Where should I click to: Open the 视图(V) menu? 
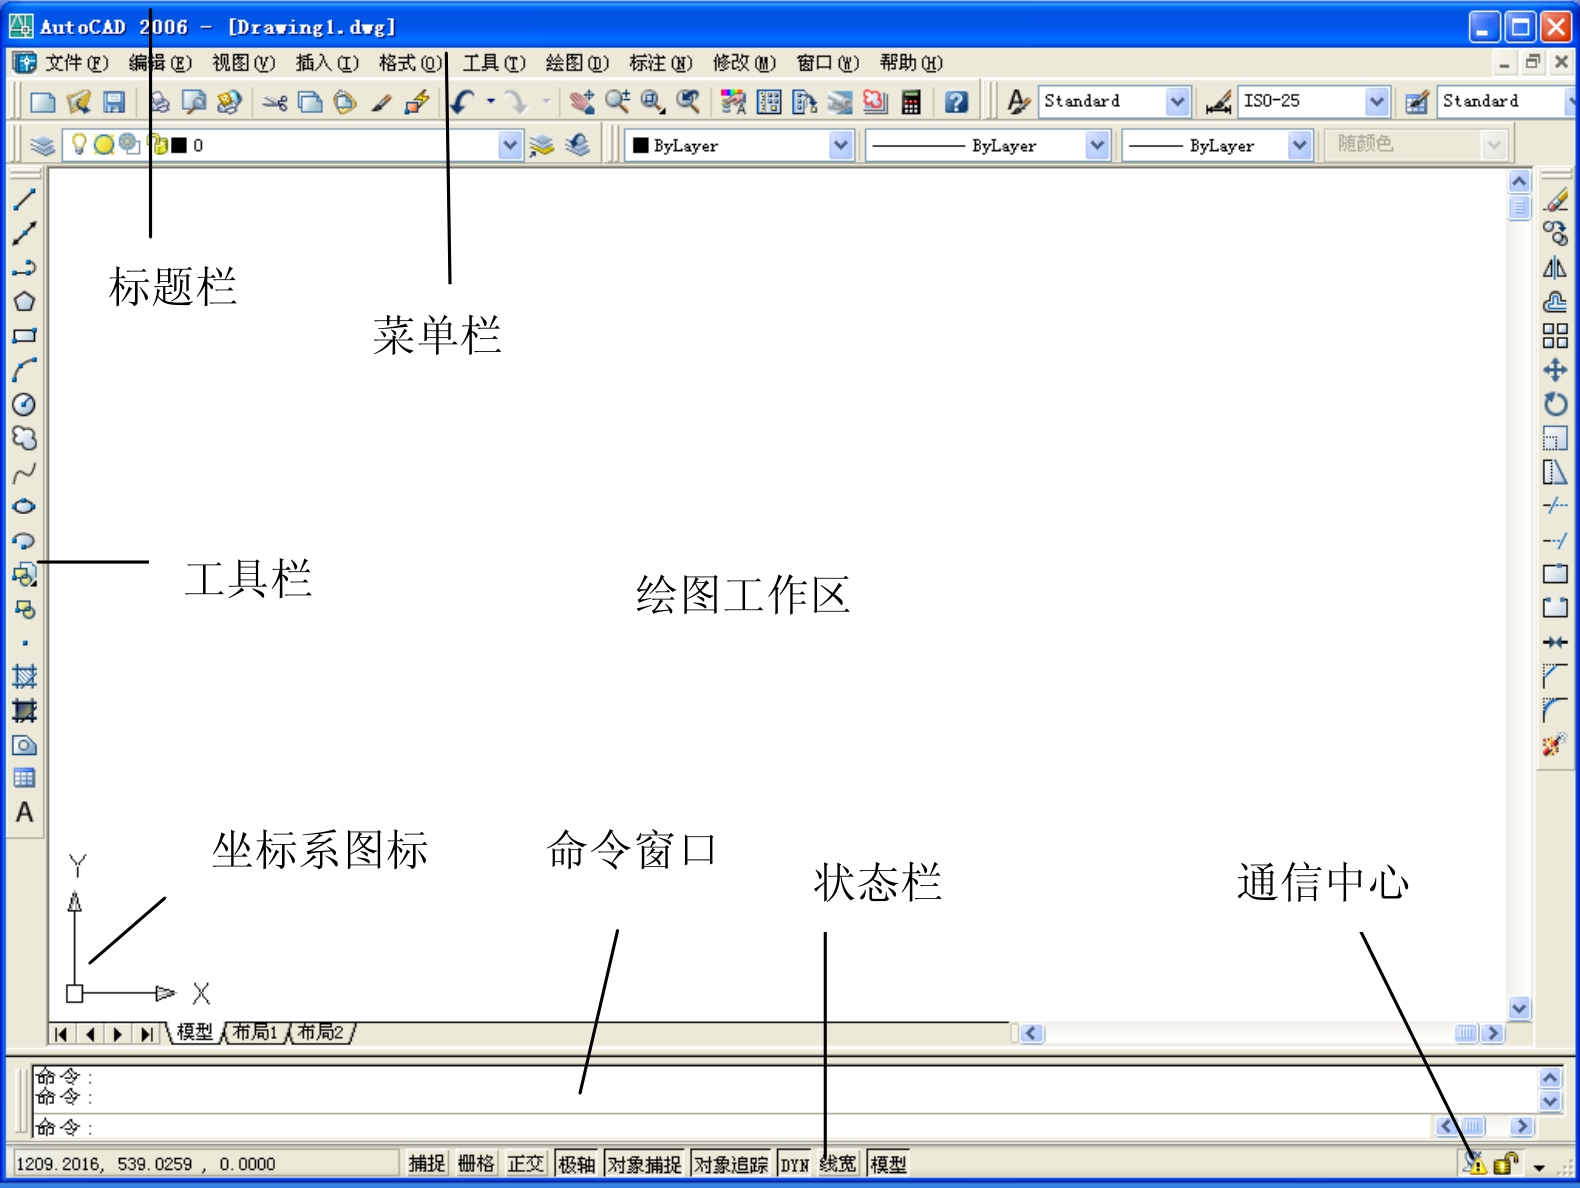click(243, 62)
